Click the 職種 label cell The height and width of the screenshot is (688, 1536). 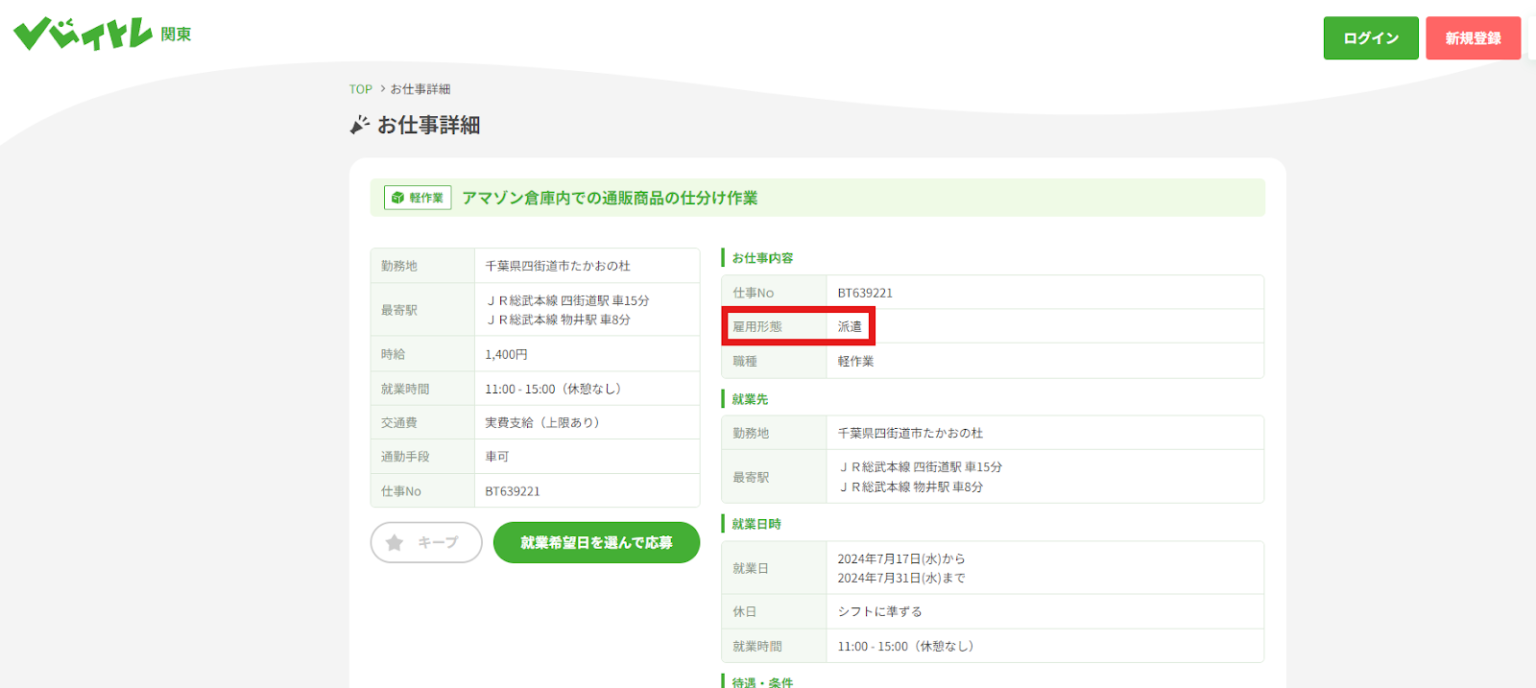coord(774,361)
